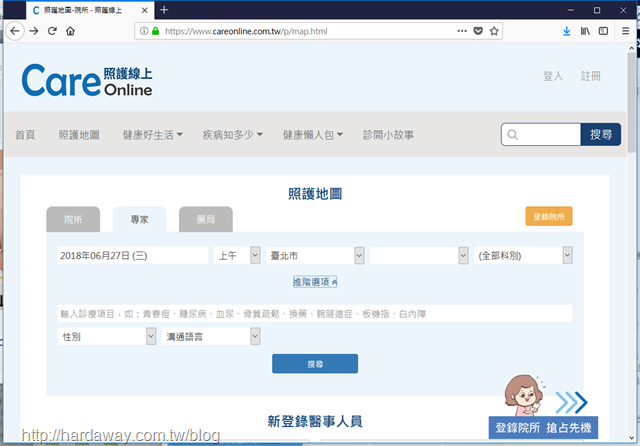Click dark blue 搜尋 button in header
The width and height of the screenshot is (640, 446).
[601, 135]
